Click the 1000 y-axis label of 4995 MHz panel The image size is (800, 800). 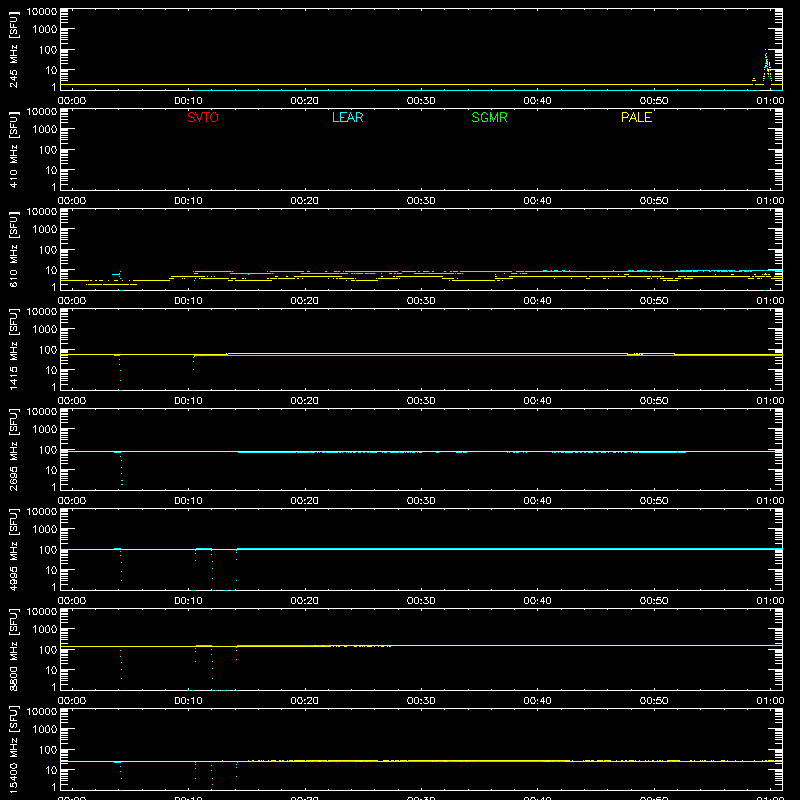pos(45,530)
